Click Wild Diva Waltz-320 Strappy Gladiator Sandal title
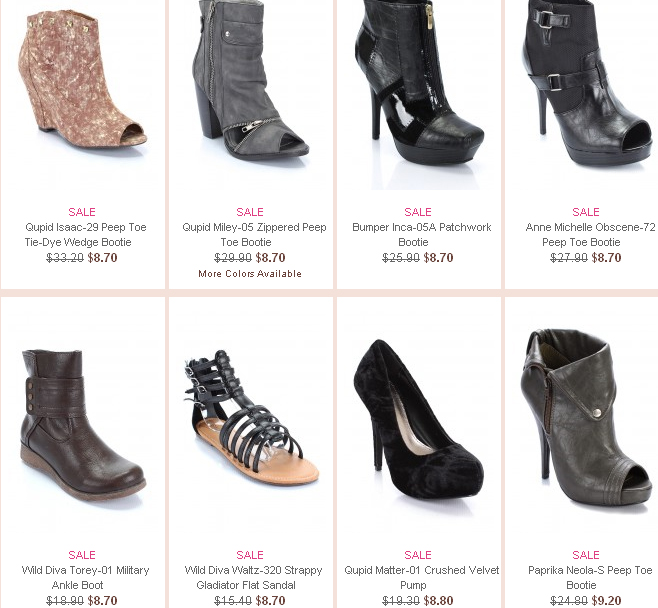658x608 pixels. tap(253, 577)
